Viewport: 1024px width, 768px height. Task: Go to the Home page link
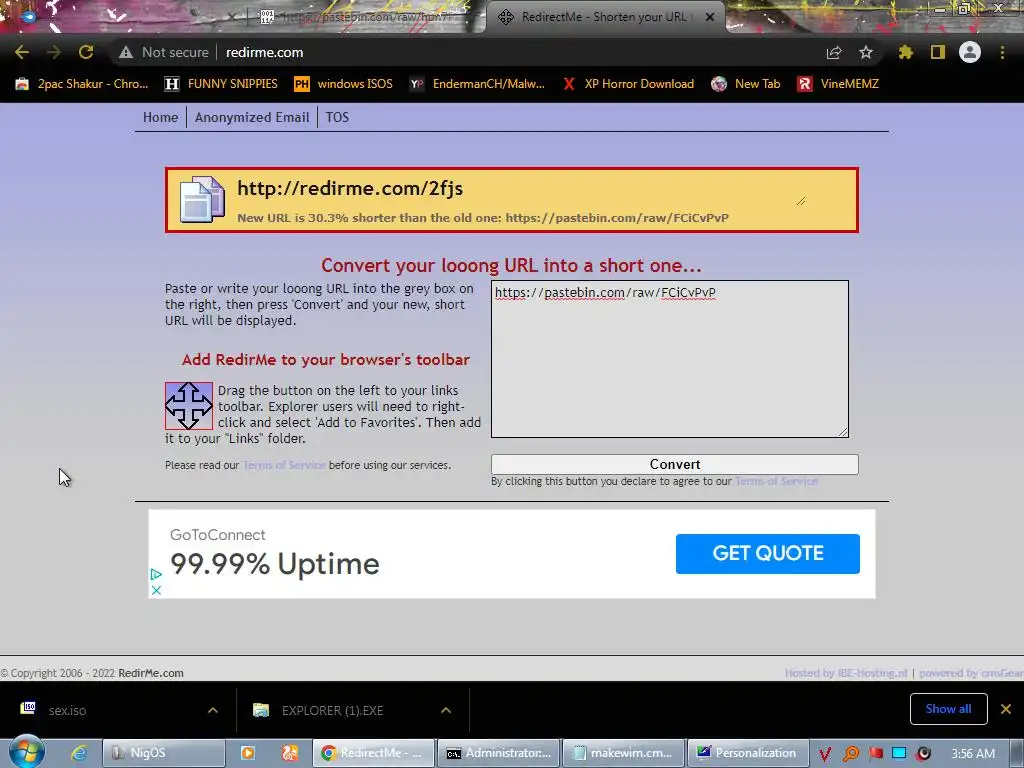161,118
